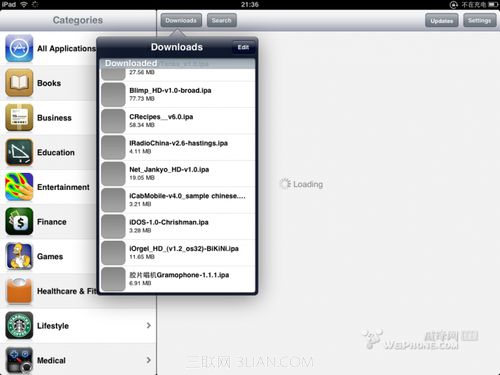500x375 pixels.
Task: Select the Games Homer Simpson icon
Action: (19, 256)
